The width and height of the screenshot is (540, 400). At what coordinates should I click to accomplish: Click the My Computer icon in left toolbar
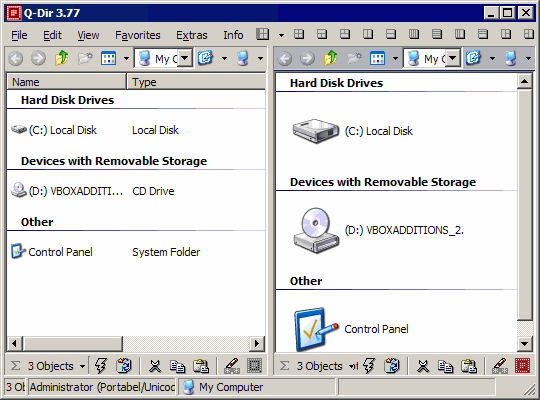pos(243,58)
